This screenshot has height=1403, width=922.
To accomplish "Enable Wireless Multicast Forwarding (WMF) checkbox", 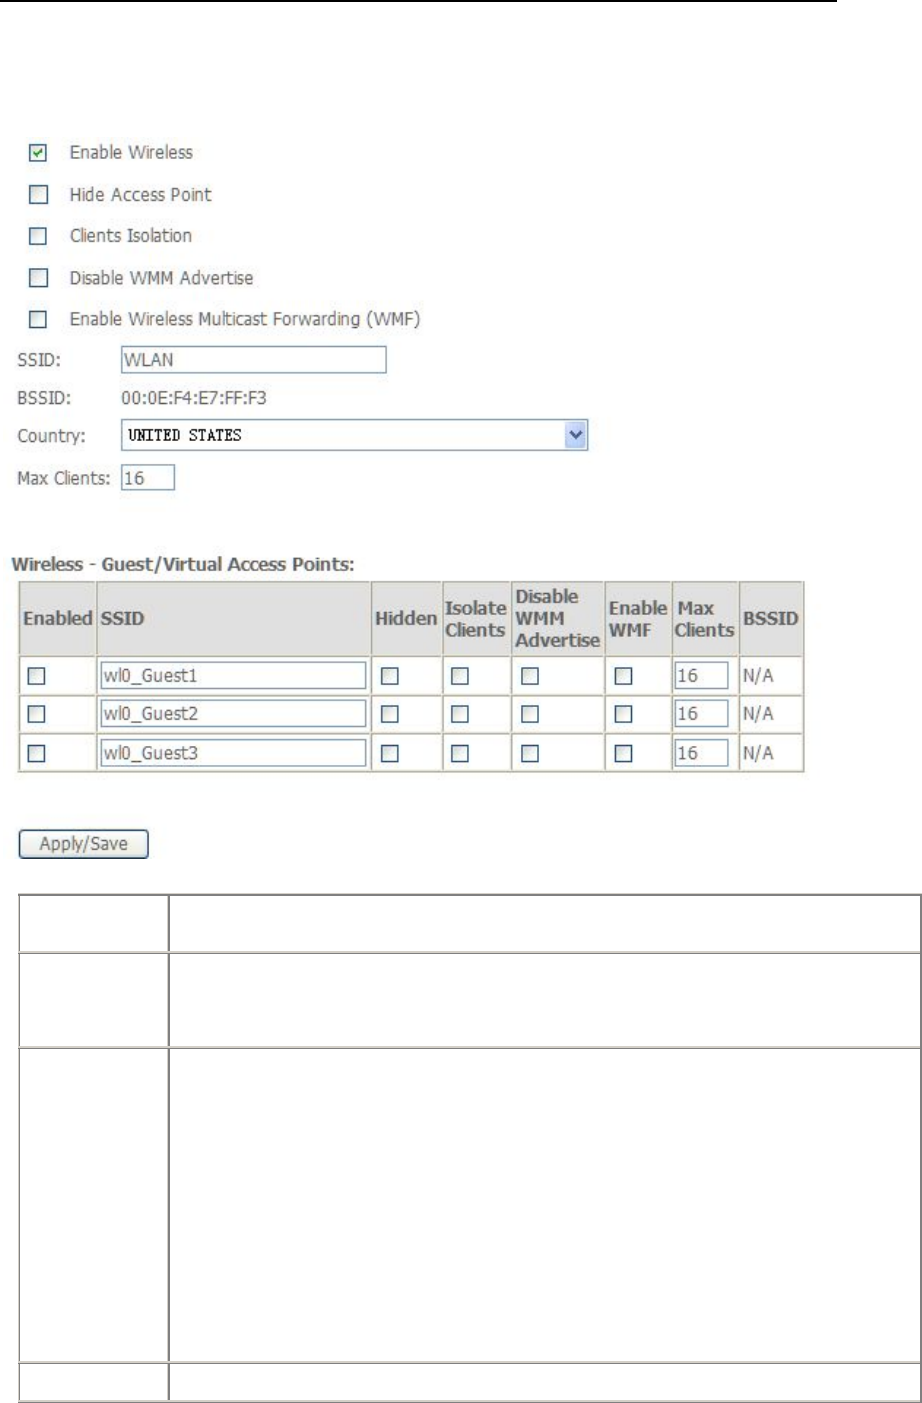I will [x=38, y=320].
